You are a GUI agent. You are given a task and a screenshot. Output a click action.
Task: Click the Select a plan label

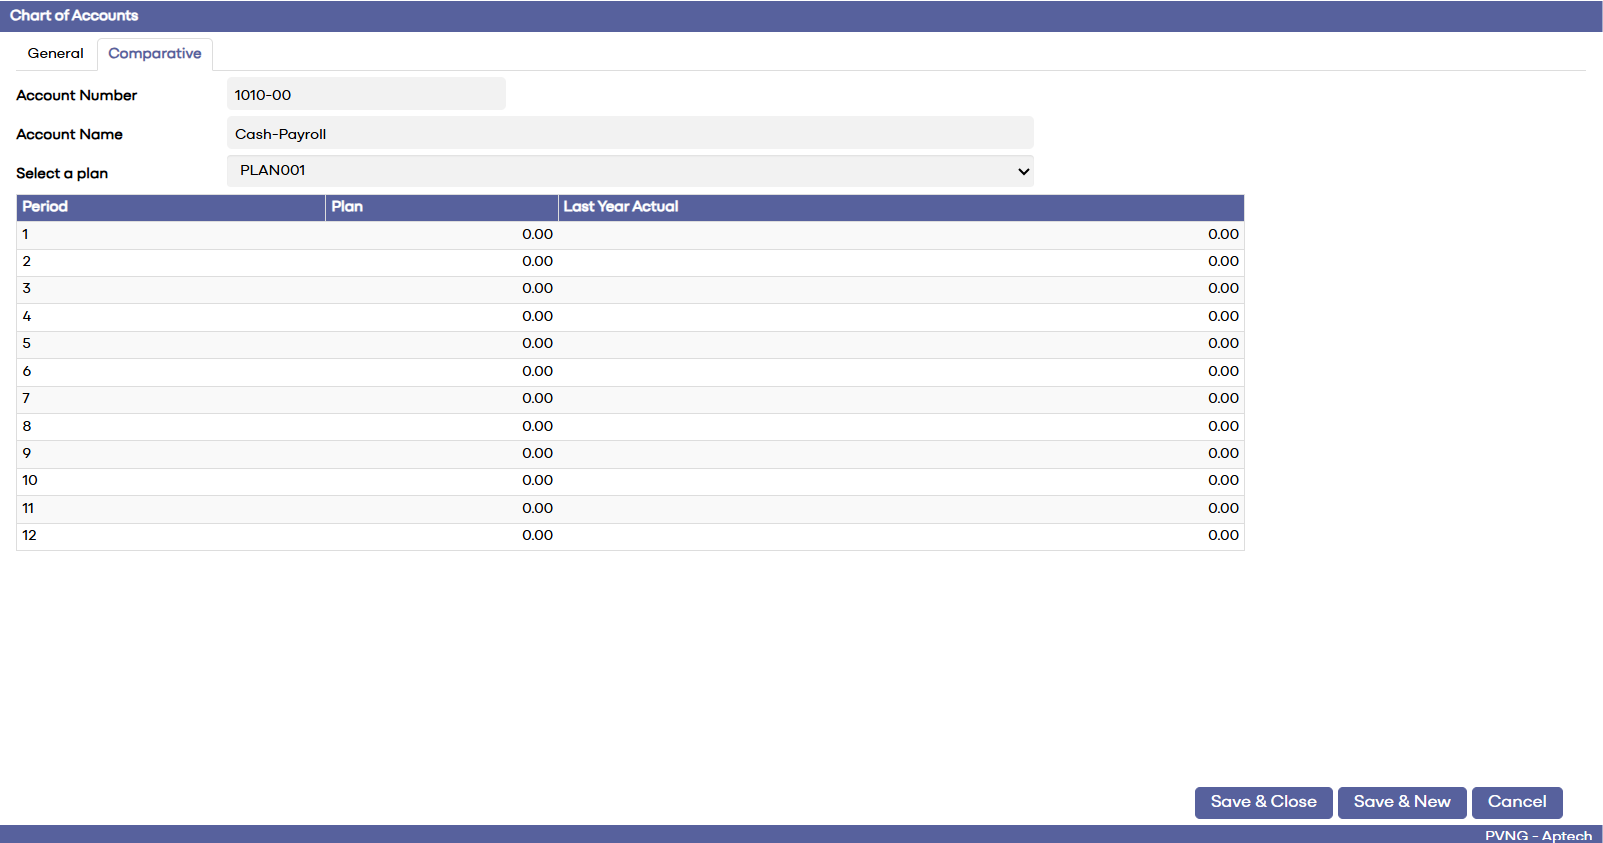pyautogui.click(x=62, y=173)
